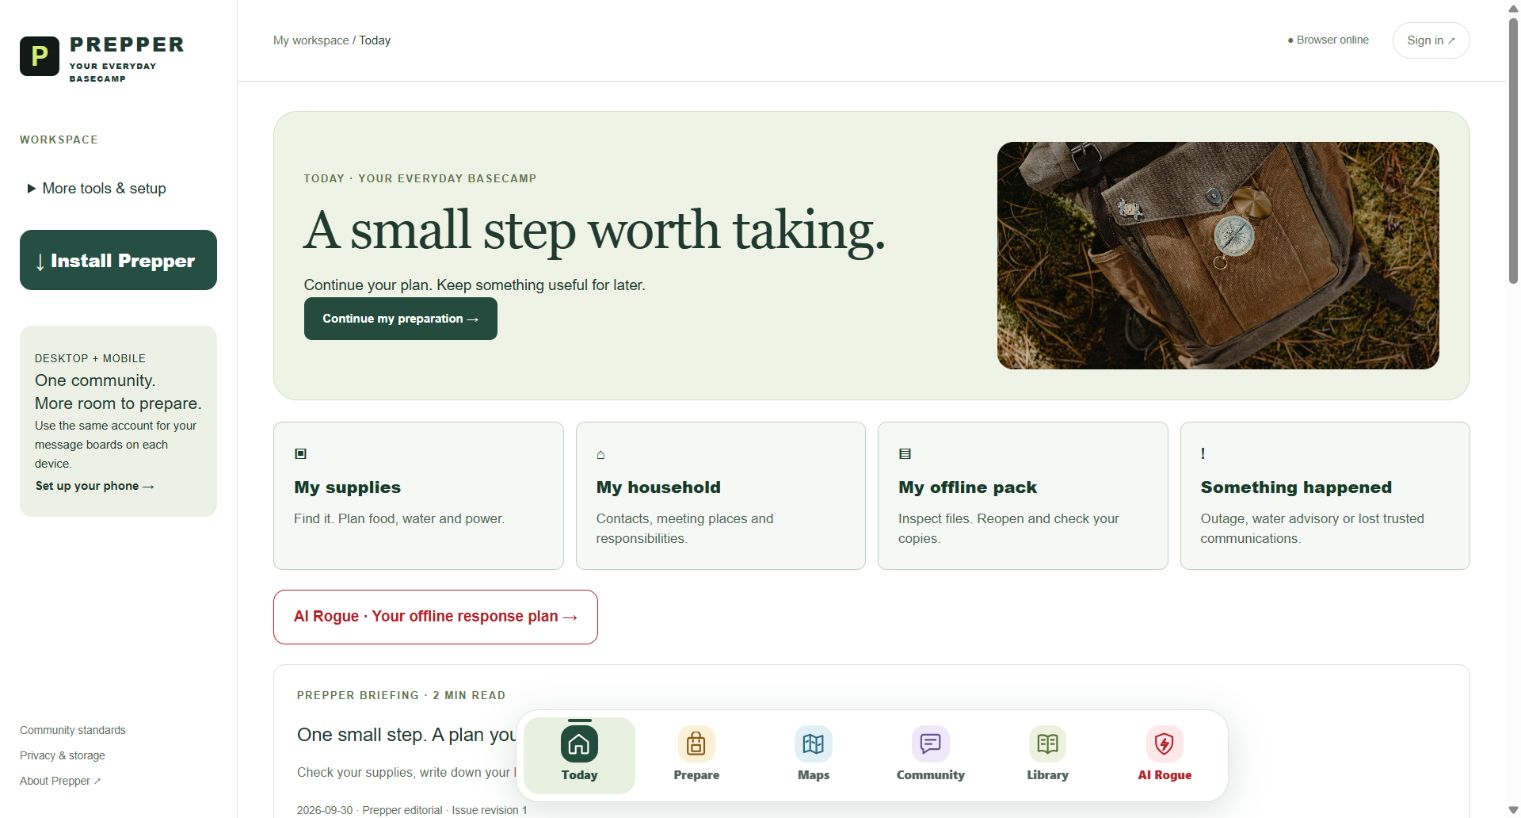The image size is (1521, 818).
Task: Open Privacy & storage link
Action: pos(62,756)
